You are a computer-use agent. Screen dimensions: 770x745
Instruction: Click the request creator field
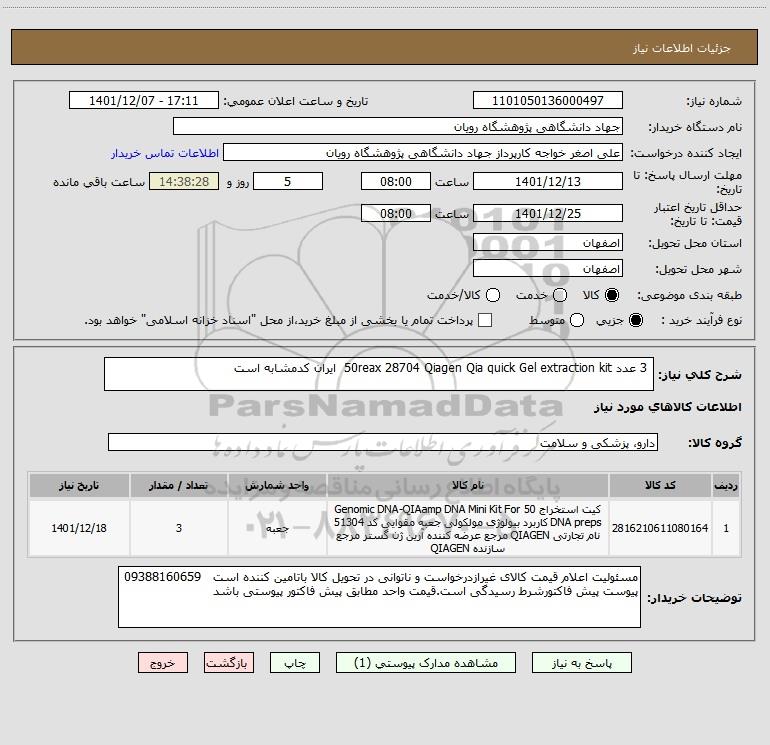click(423, 152)
